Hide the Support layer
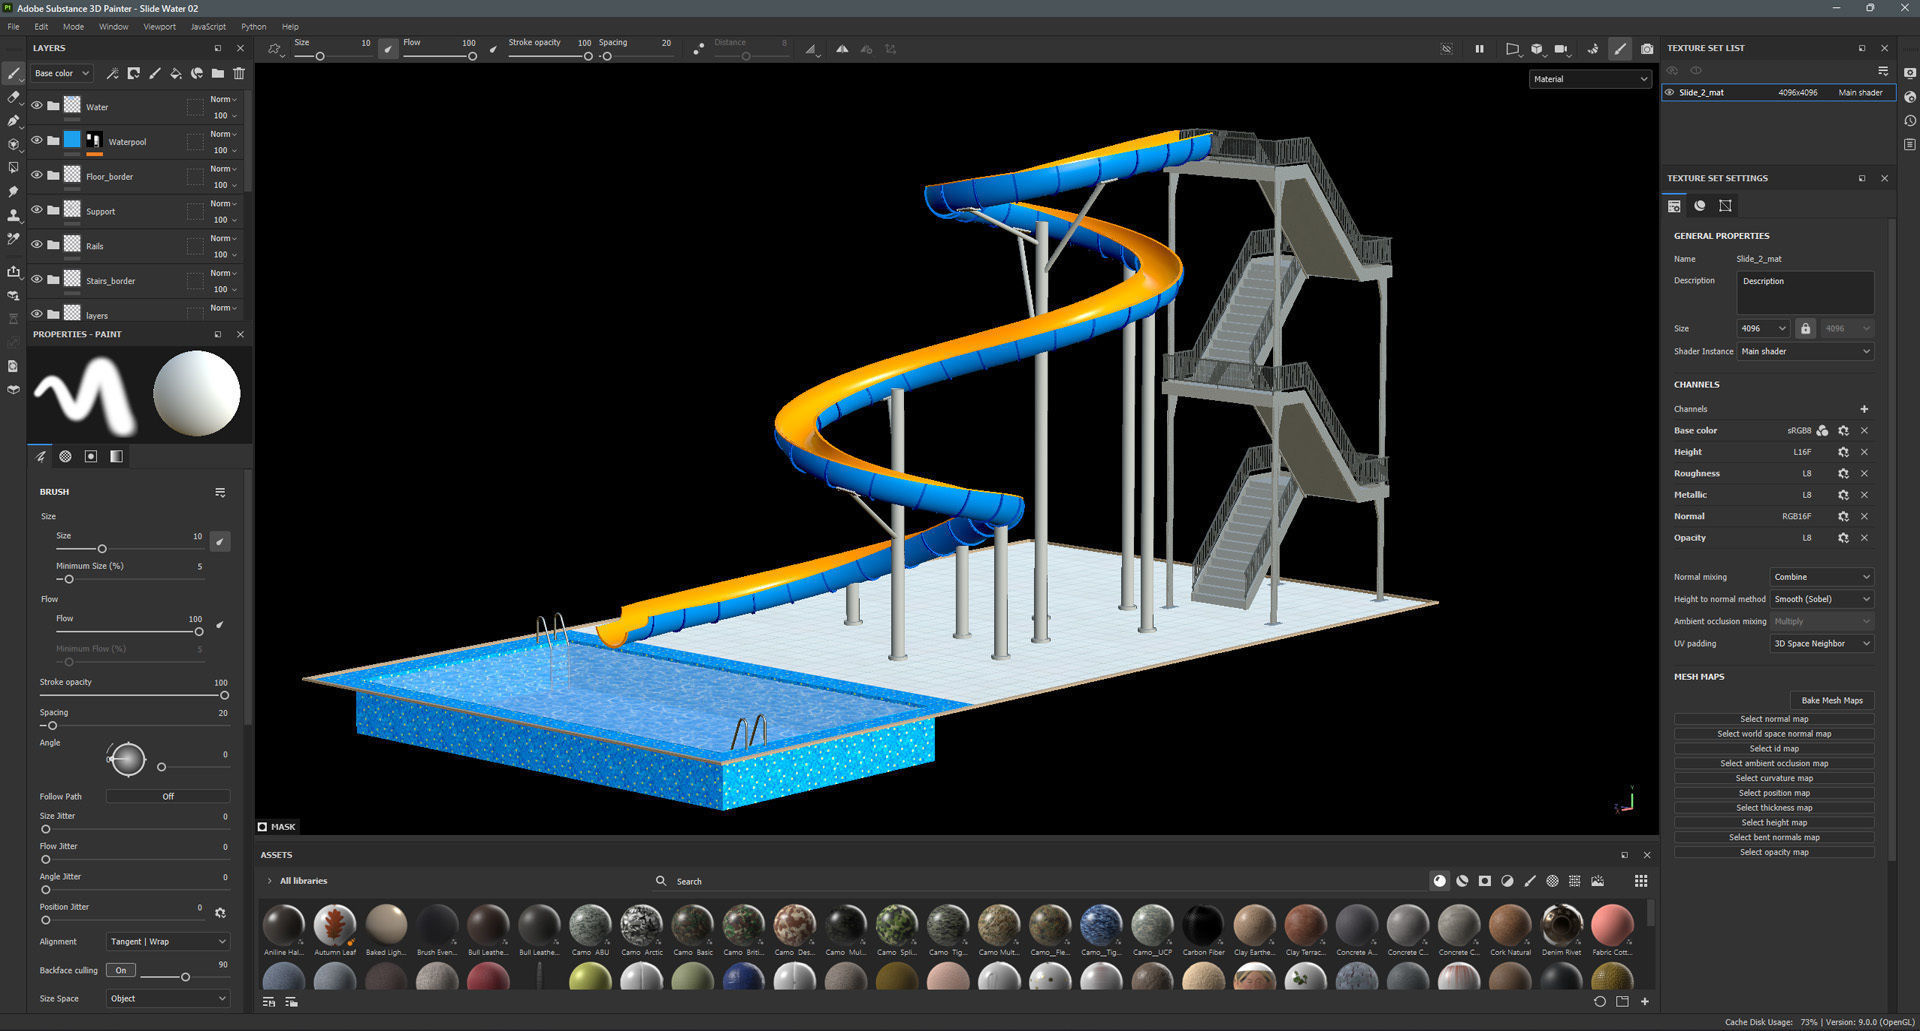The width and height of the screenshot is (1920, 1031). (x=37, y=210)
